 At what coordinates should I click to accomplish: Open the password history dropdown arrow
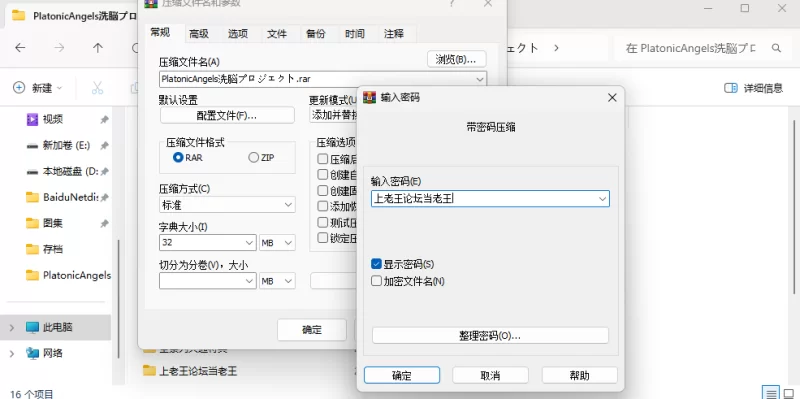tap(603, 199)
